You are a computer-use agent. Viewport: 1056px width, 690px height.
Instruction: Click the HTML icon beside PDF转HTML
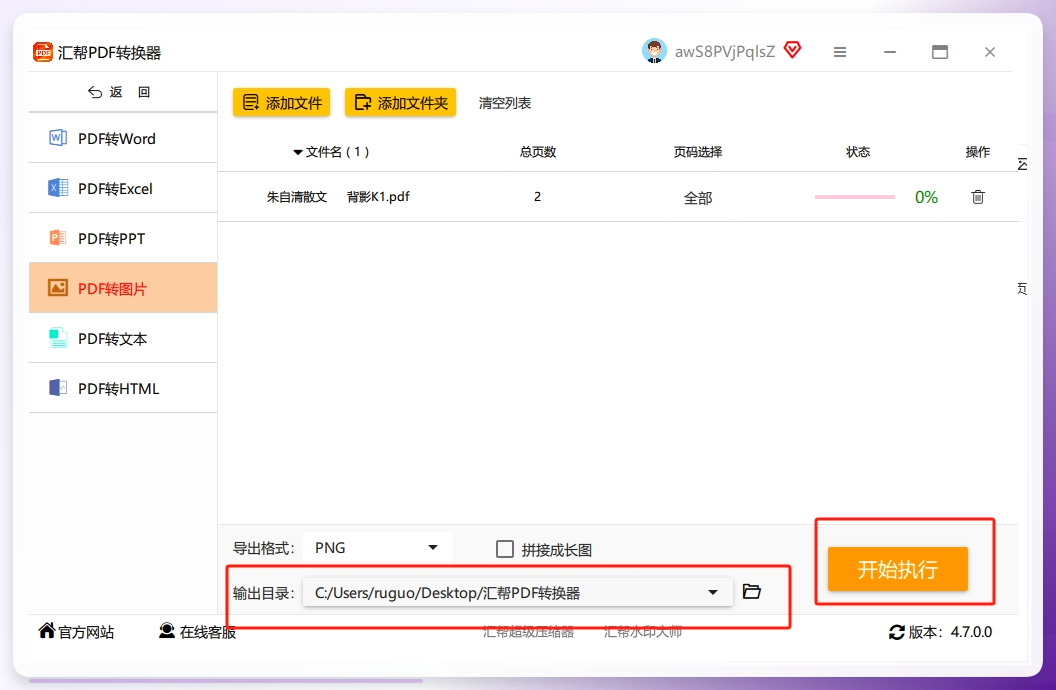(x=58, y=388)
